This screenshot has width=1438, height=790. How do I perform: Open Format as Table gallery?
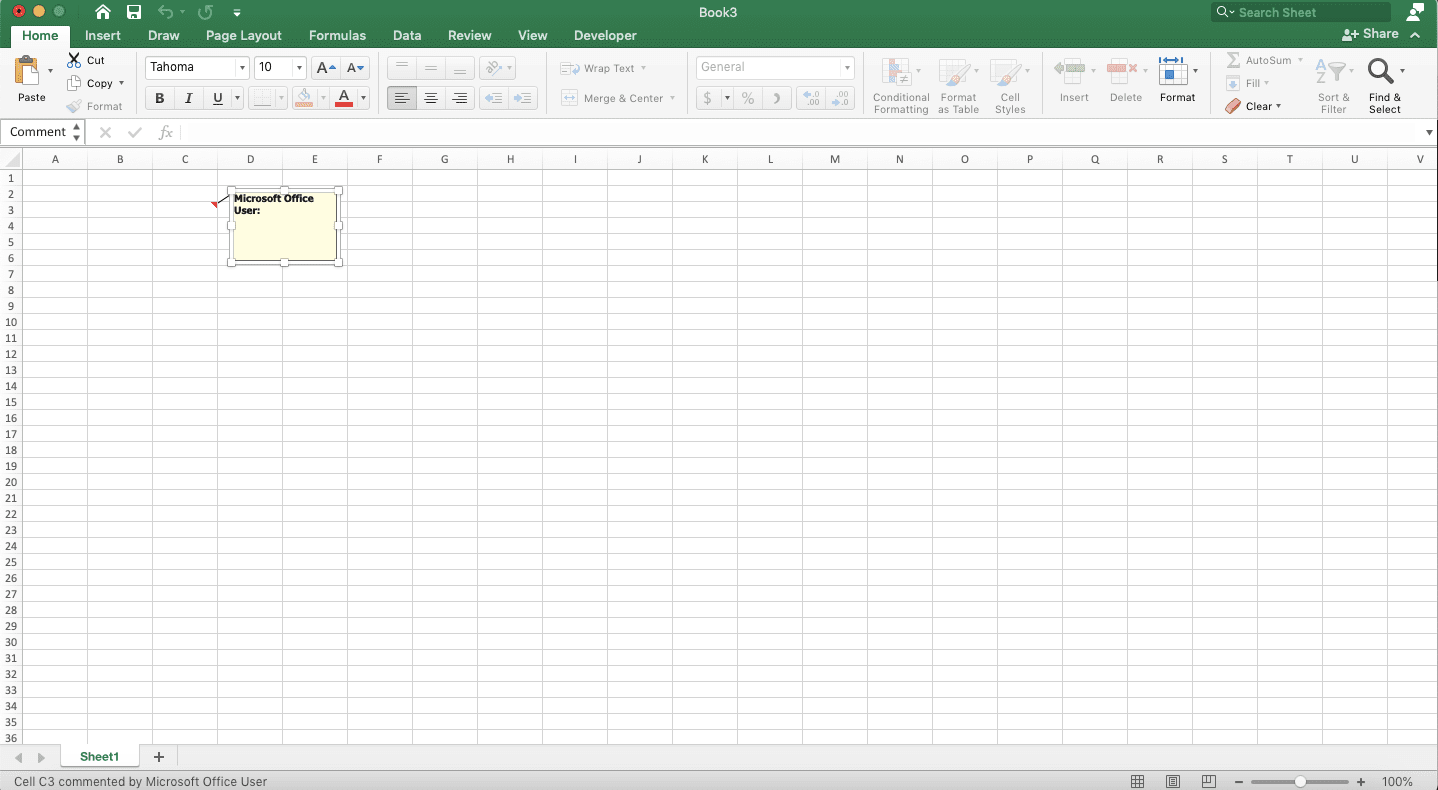pos(958,86)
